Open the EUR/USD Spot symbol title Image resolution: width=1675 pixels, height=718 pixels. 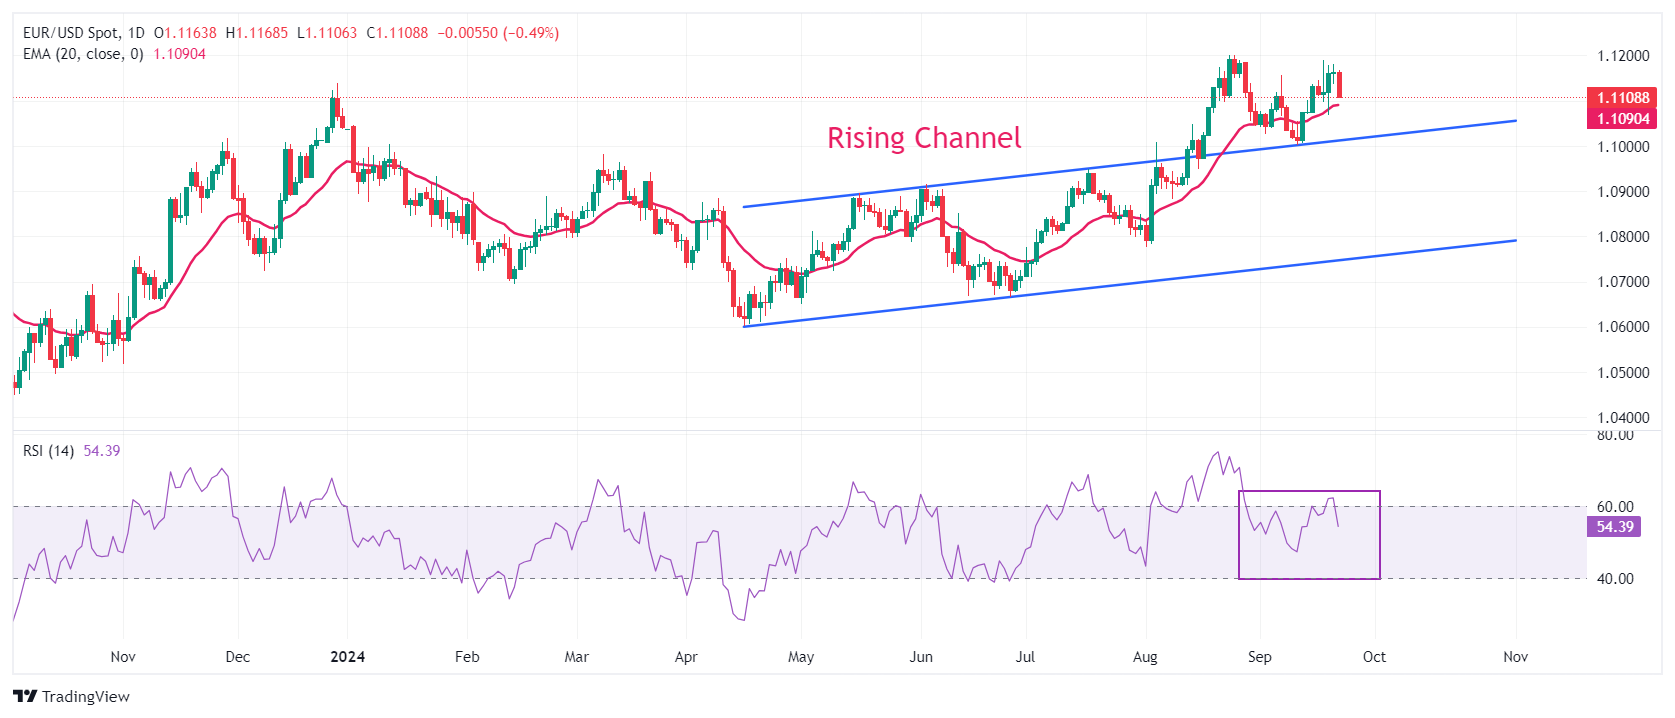70,33
